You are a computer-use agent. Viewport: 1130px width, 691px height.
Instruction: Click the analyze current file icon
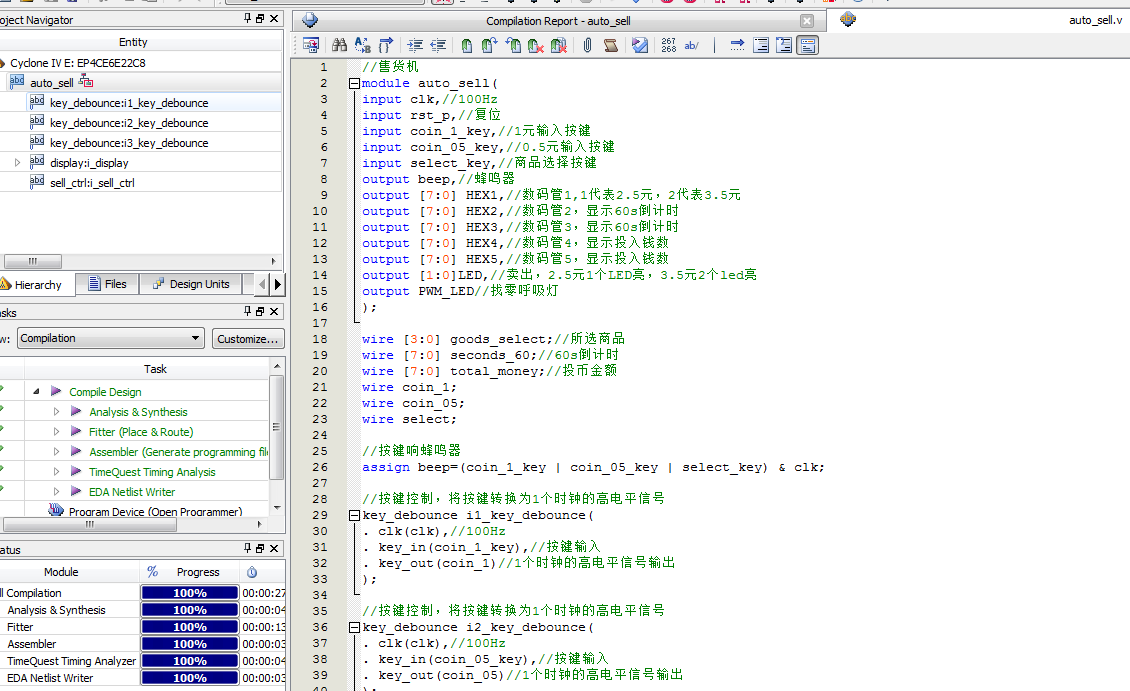639,45
